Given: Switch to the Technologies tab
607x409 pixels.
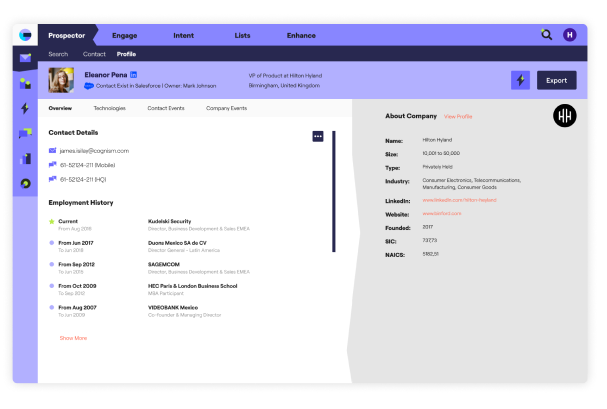Looking at the screenshot, I should 110,108.
